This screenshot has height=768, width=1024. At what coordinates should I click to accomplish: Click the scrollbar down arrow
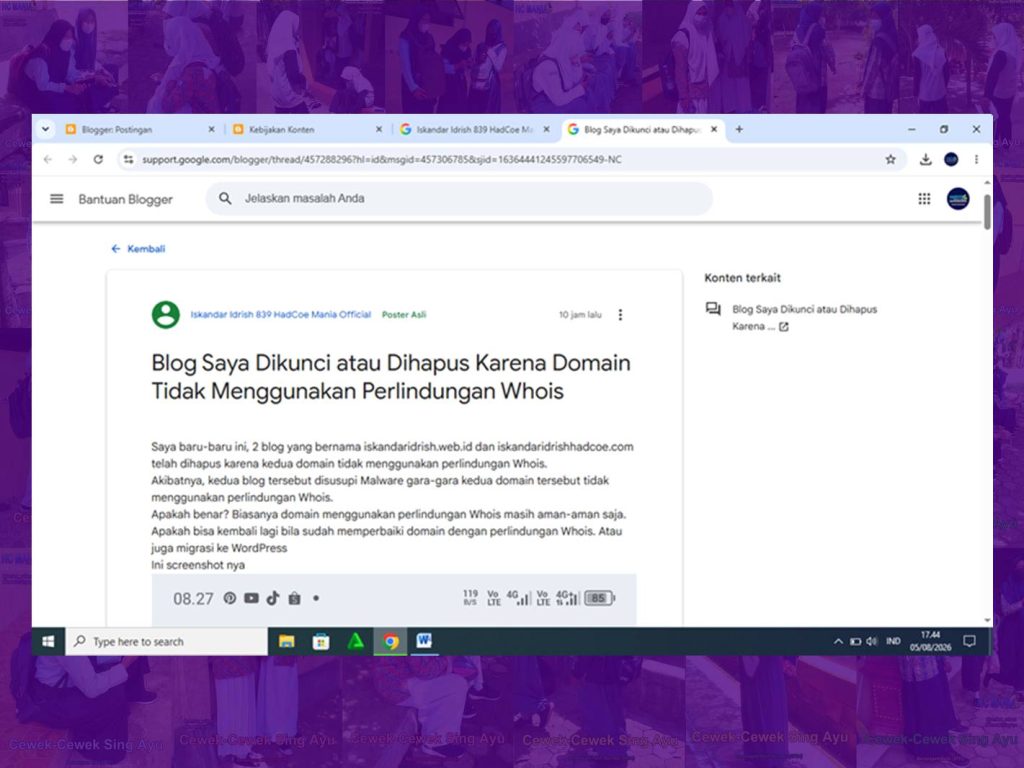click(x=987, y=620)
